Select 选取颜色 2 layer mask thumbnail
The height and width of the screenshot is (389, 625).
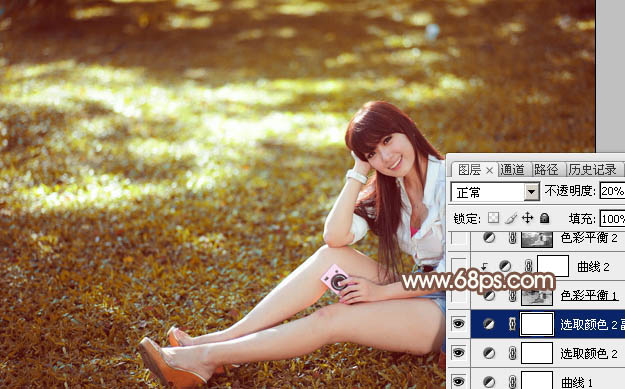537,353
